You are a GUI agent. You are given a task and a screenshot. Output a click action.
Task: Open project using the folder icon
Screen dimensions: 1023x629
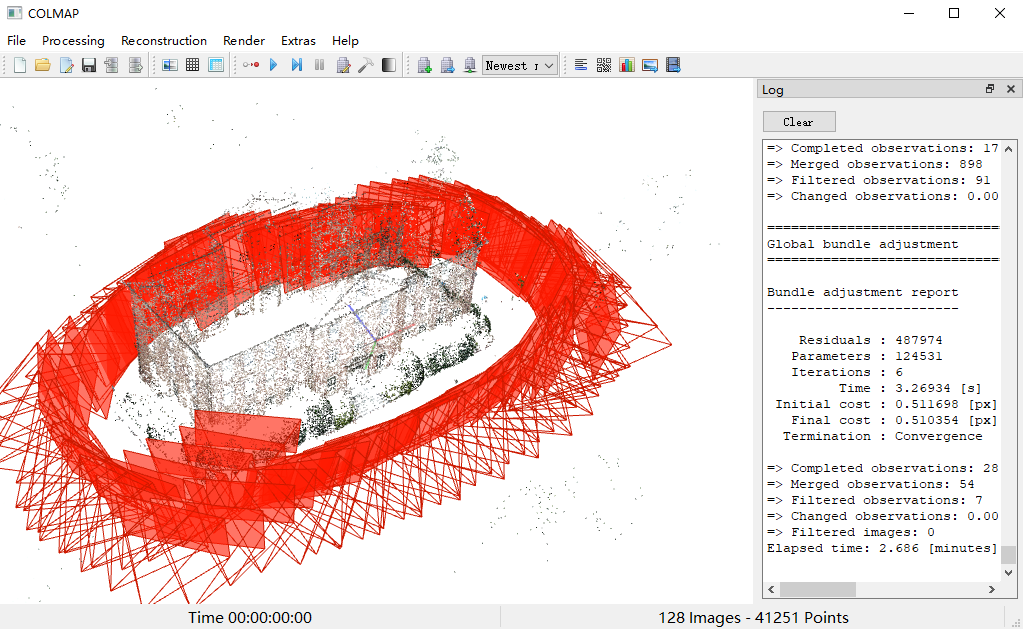42,65
